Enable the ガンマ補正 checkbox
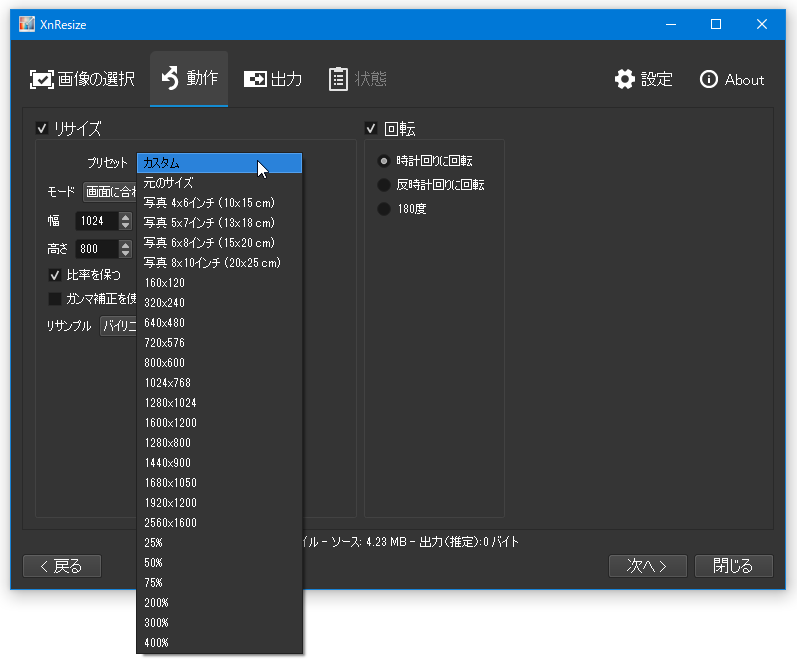The height and width of the screenshot is (664, 797). (55, 299)
